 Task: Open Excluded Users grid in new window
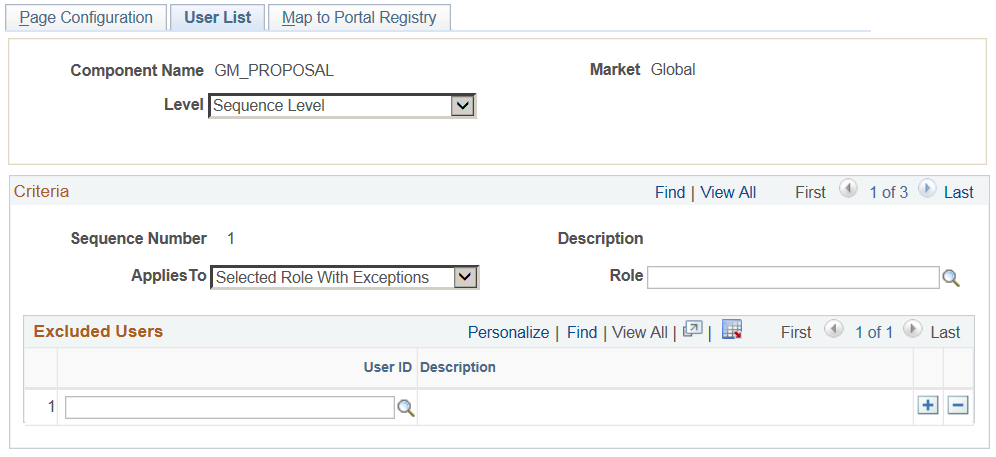(x=693, y=331)
